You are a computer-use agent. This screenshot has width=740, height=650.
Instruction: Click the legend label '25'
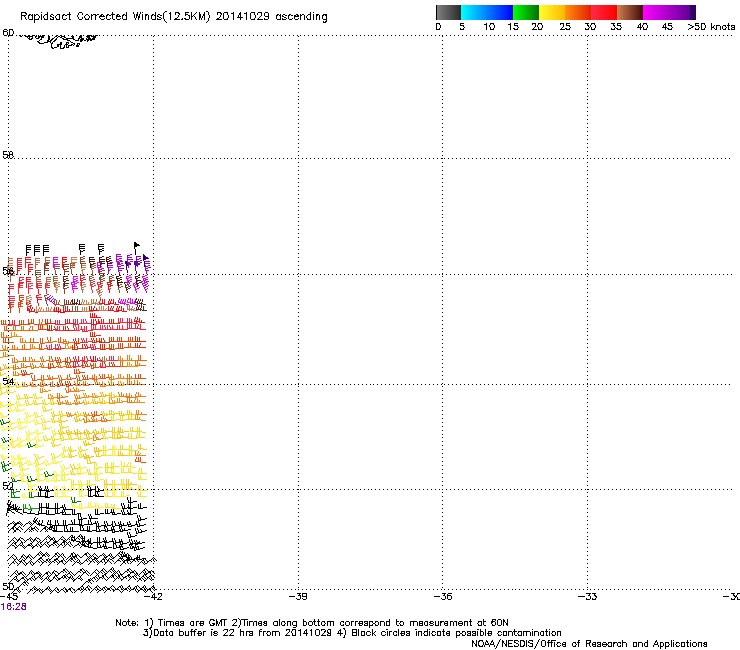[x=565, y=27]
